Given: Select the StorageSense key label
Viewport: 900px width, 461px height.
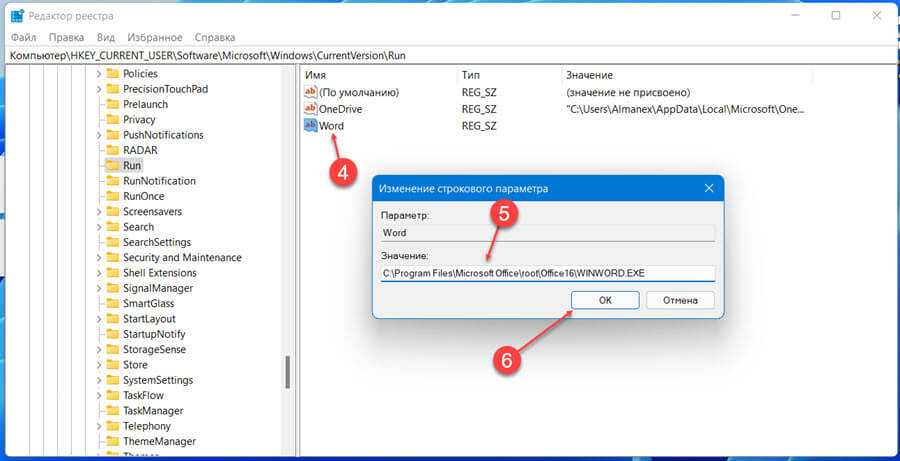Looking at the screenshot, I should click(154, 349).
